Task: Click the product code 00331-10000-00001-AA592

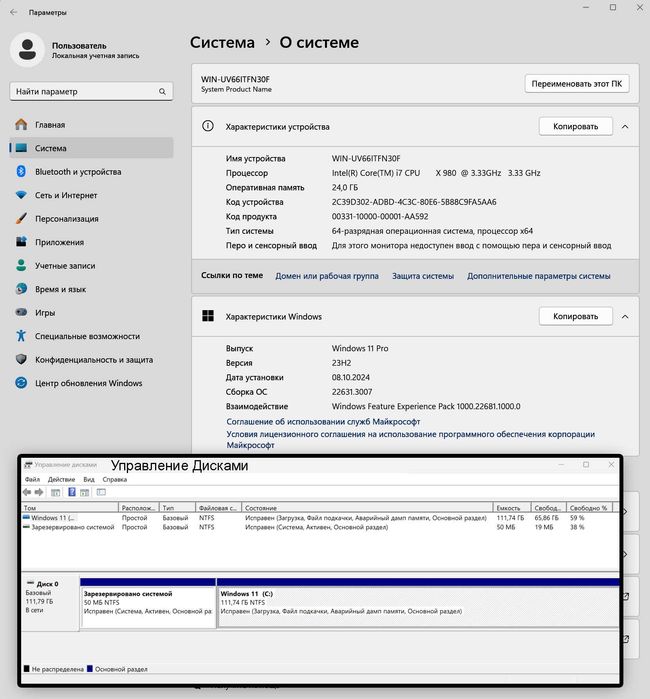Action: [380, 217]
